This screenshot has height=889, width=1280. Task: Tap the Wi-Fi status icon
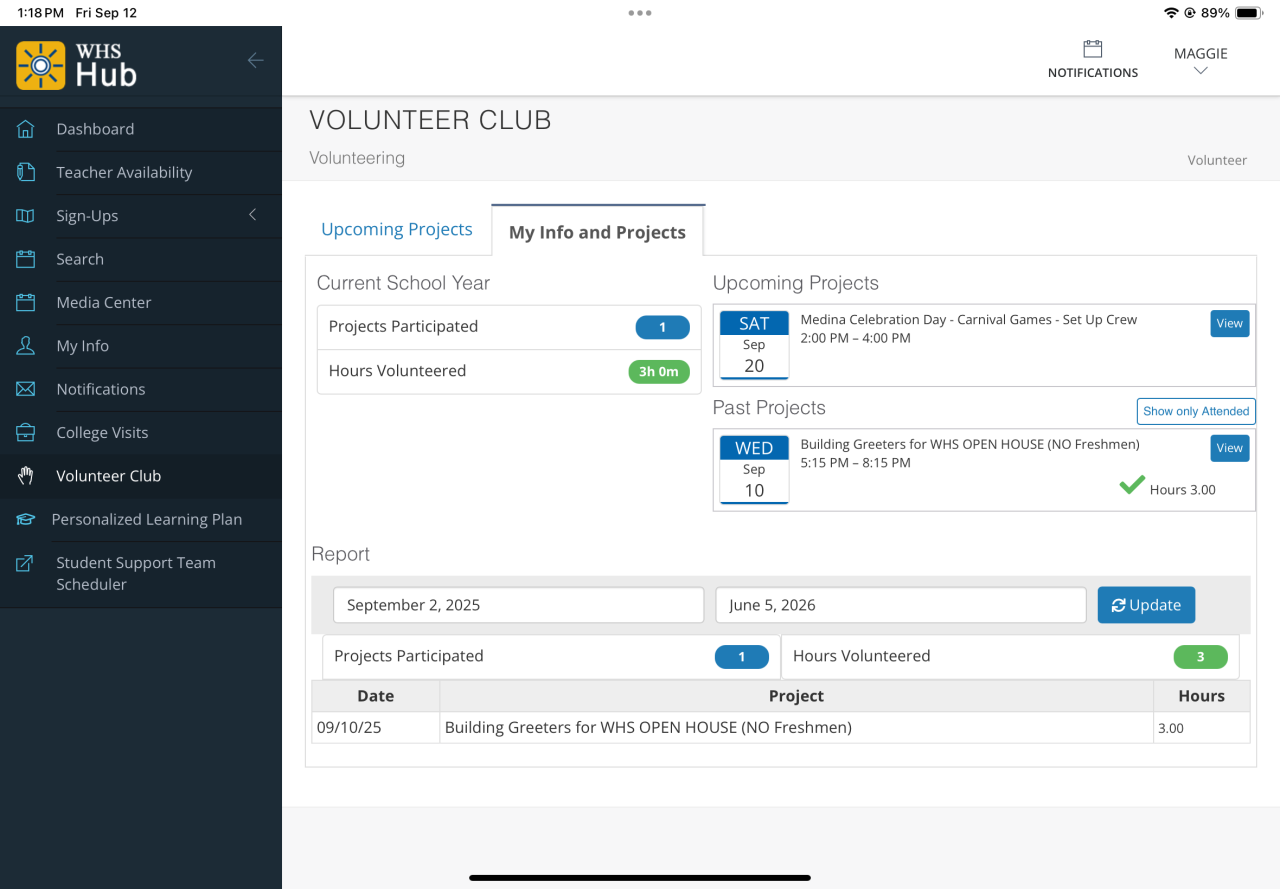tap(1171, 13)
